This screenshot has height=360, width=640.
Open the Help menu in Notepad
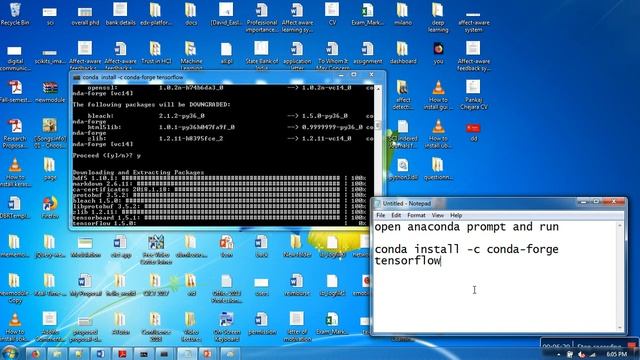456,215
